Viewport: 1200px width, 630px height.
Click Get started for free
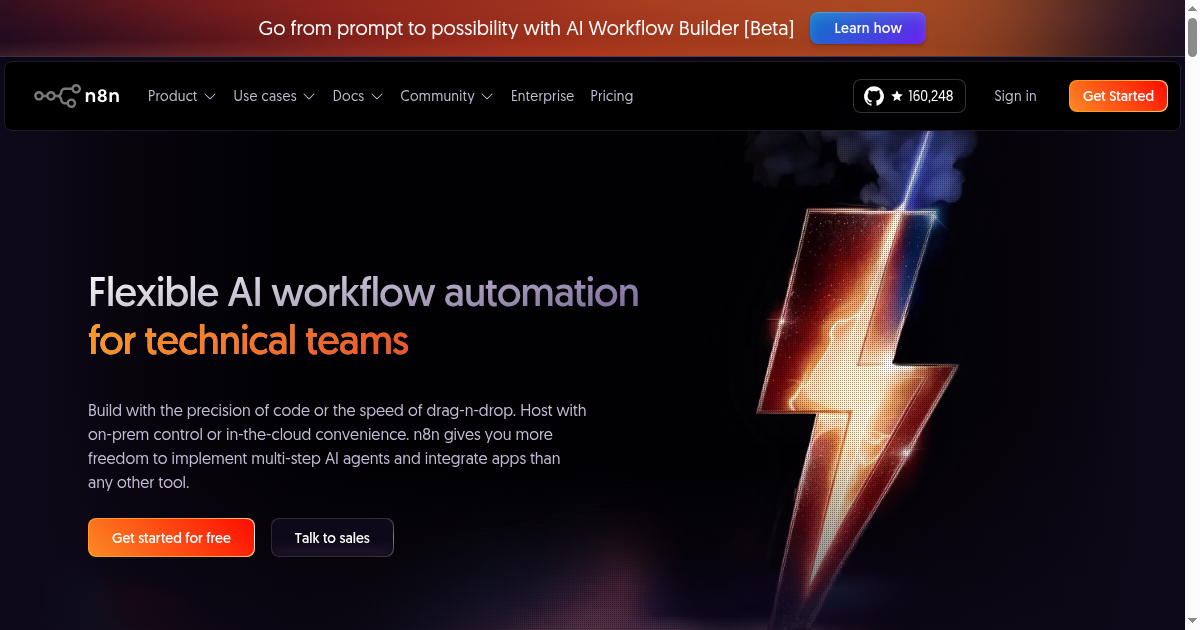tap(171, 537)
